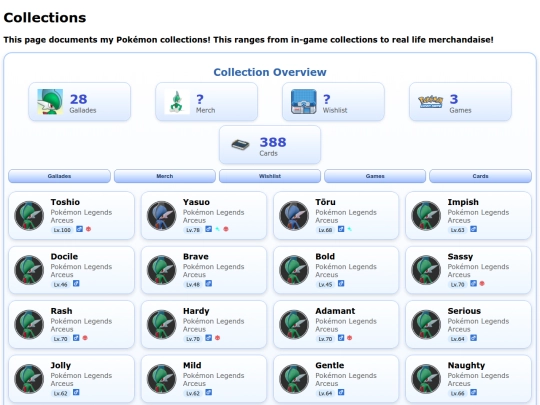Screen dimensions: 540x405
Task: Click Brave's Gallade portrait icon
Action: [162, 270]
